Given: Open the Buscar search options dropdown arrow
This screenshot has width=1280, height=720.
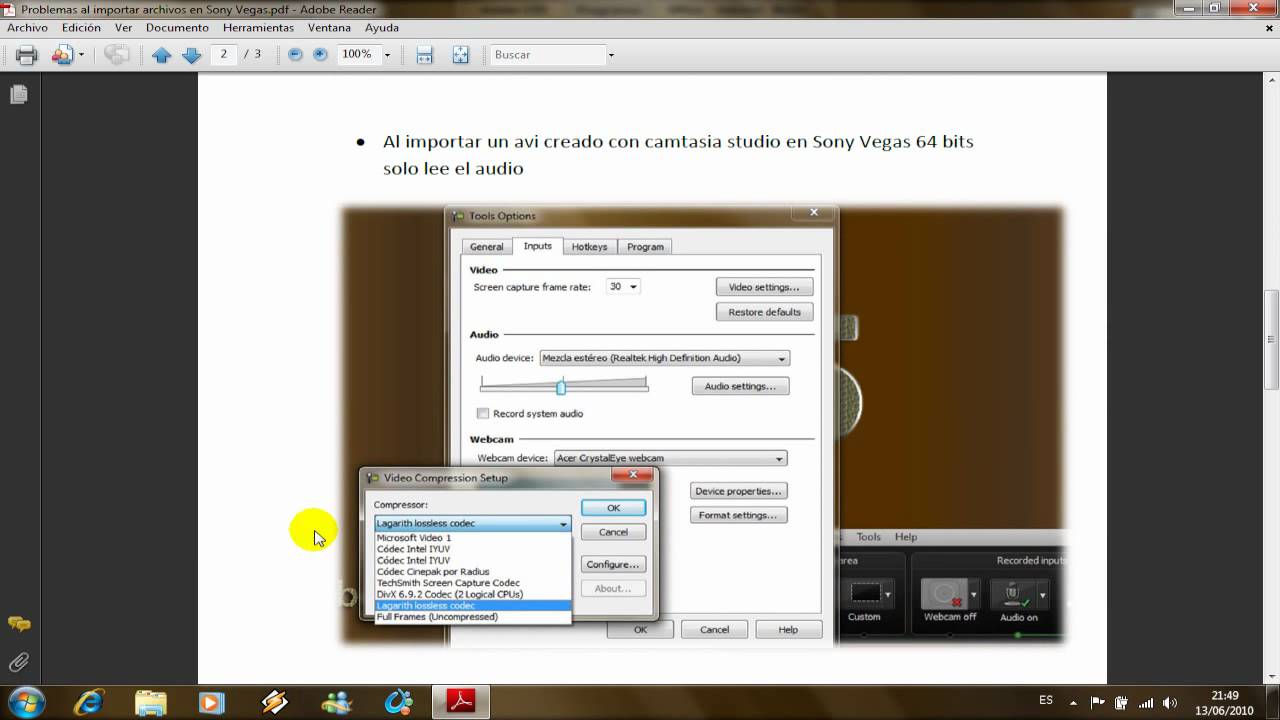Looking at the screenshot, I should pyautogui.click(x=611, y=55).
